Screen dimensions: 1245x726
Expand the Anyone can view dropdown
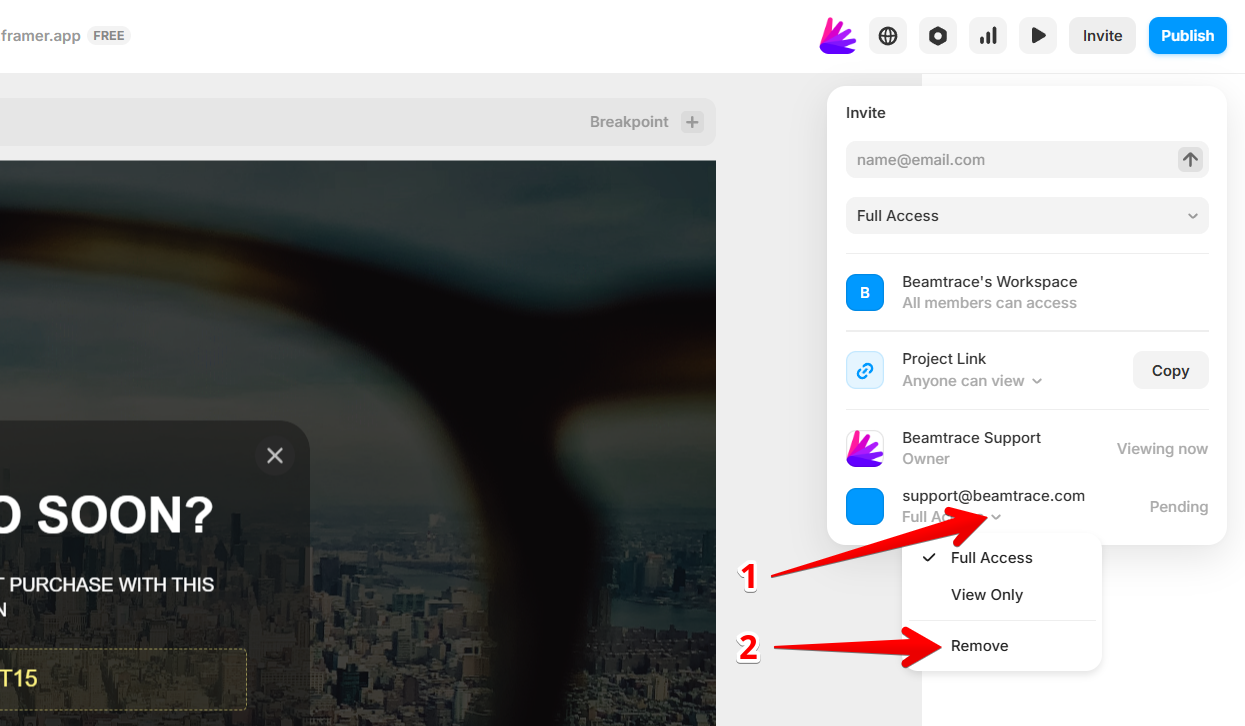[972, 381]
